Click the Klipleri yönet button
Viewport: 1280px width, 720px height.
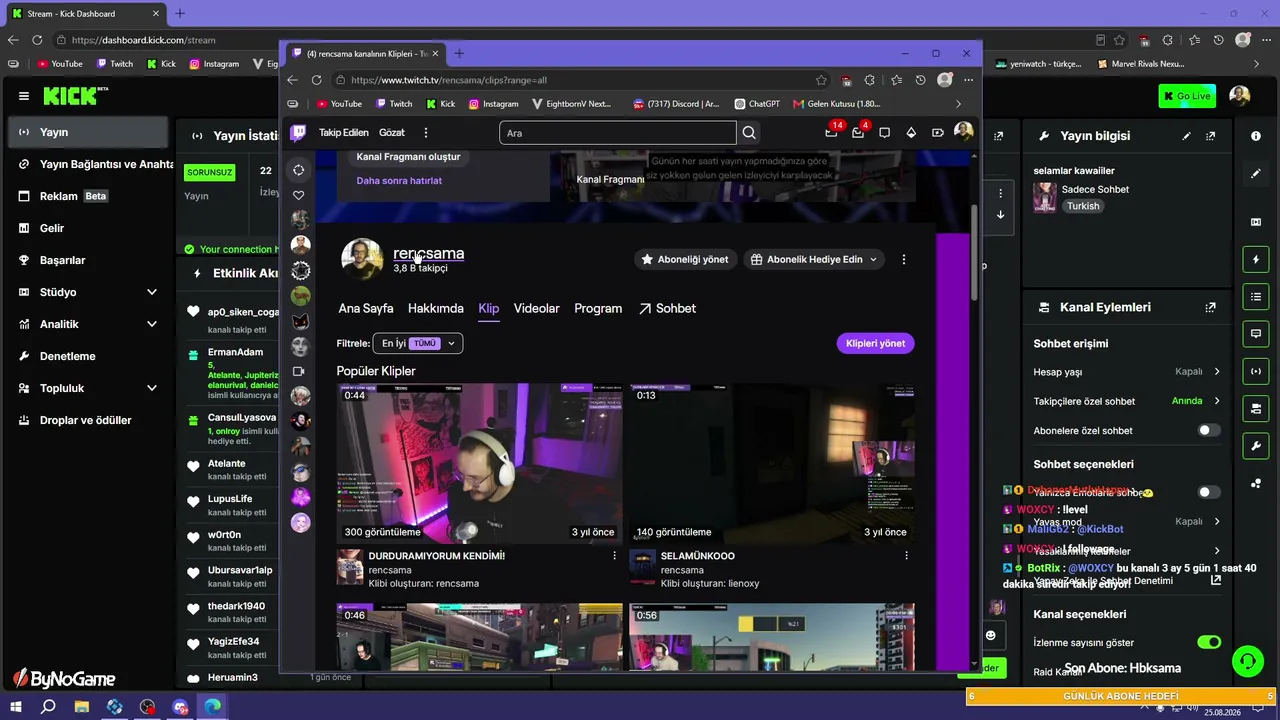[875, 344]
